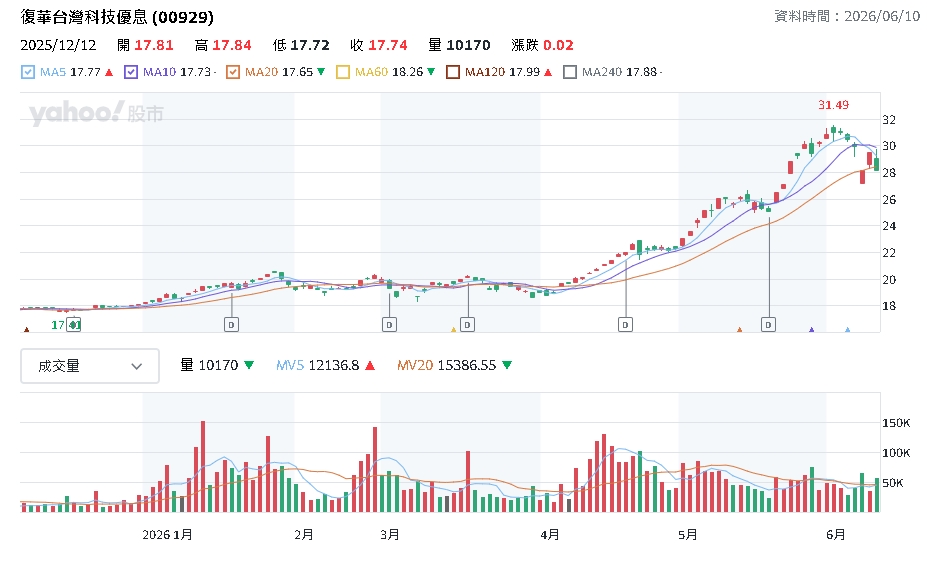The image size is (927, 569).
Task: Click the dividend D marker in early March
Action: [389, 325]
